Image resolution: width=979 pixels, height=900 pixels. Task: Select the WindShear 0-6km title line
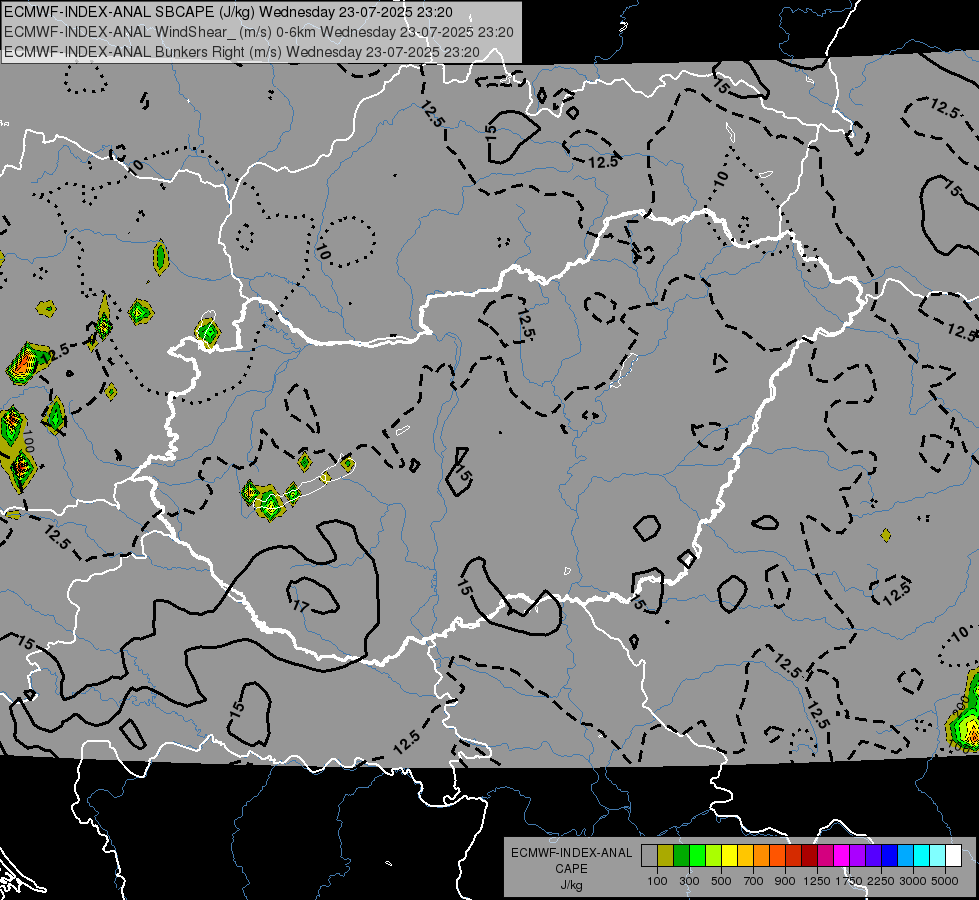click(x=258, y=32)
